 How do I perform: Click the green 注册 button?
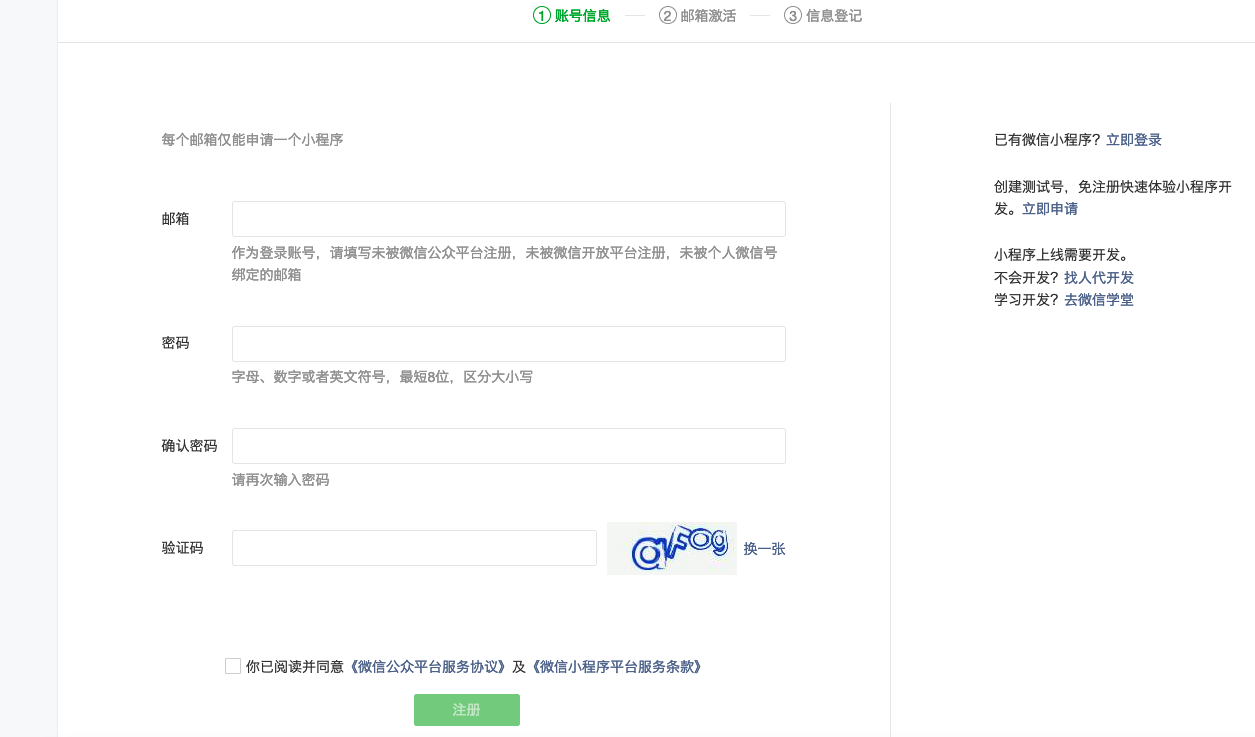point(467,710)
